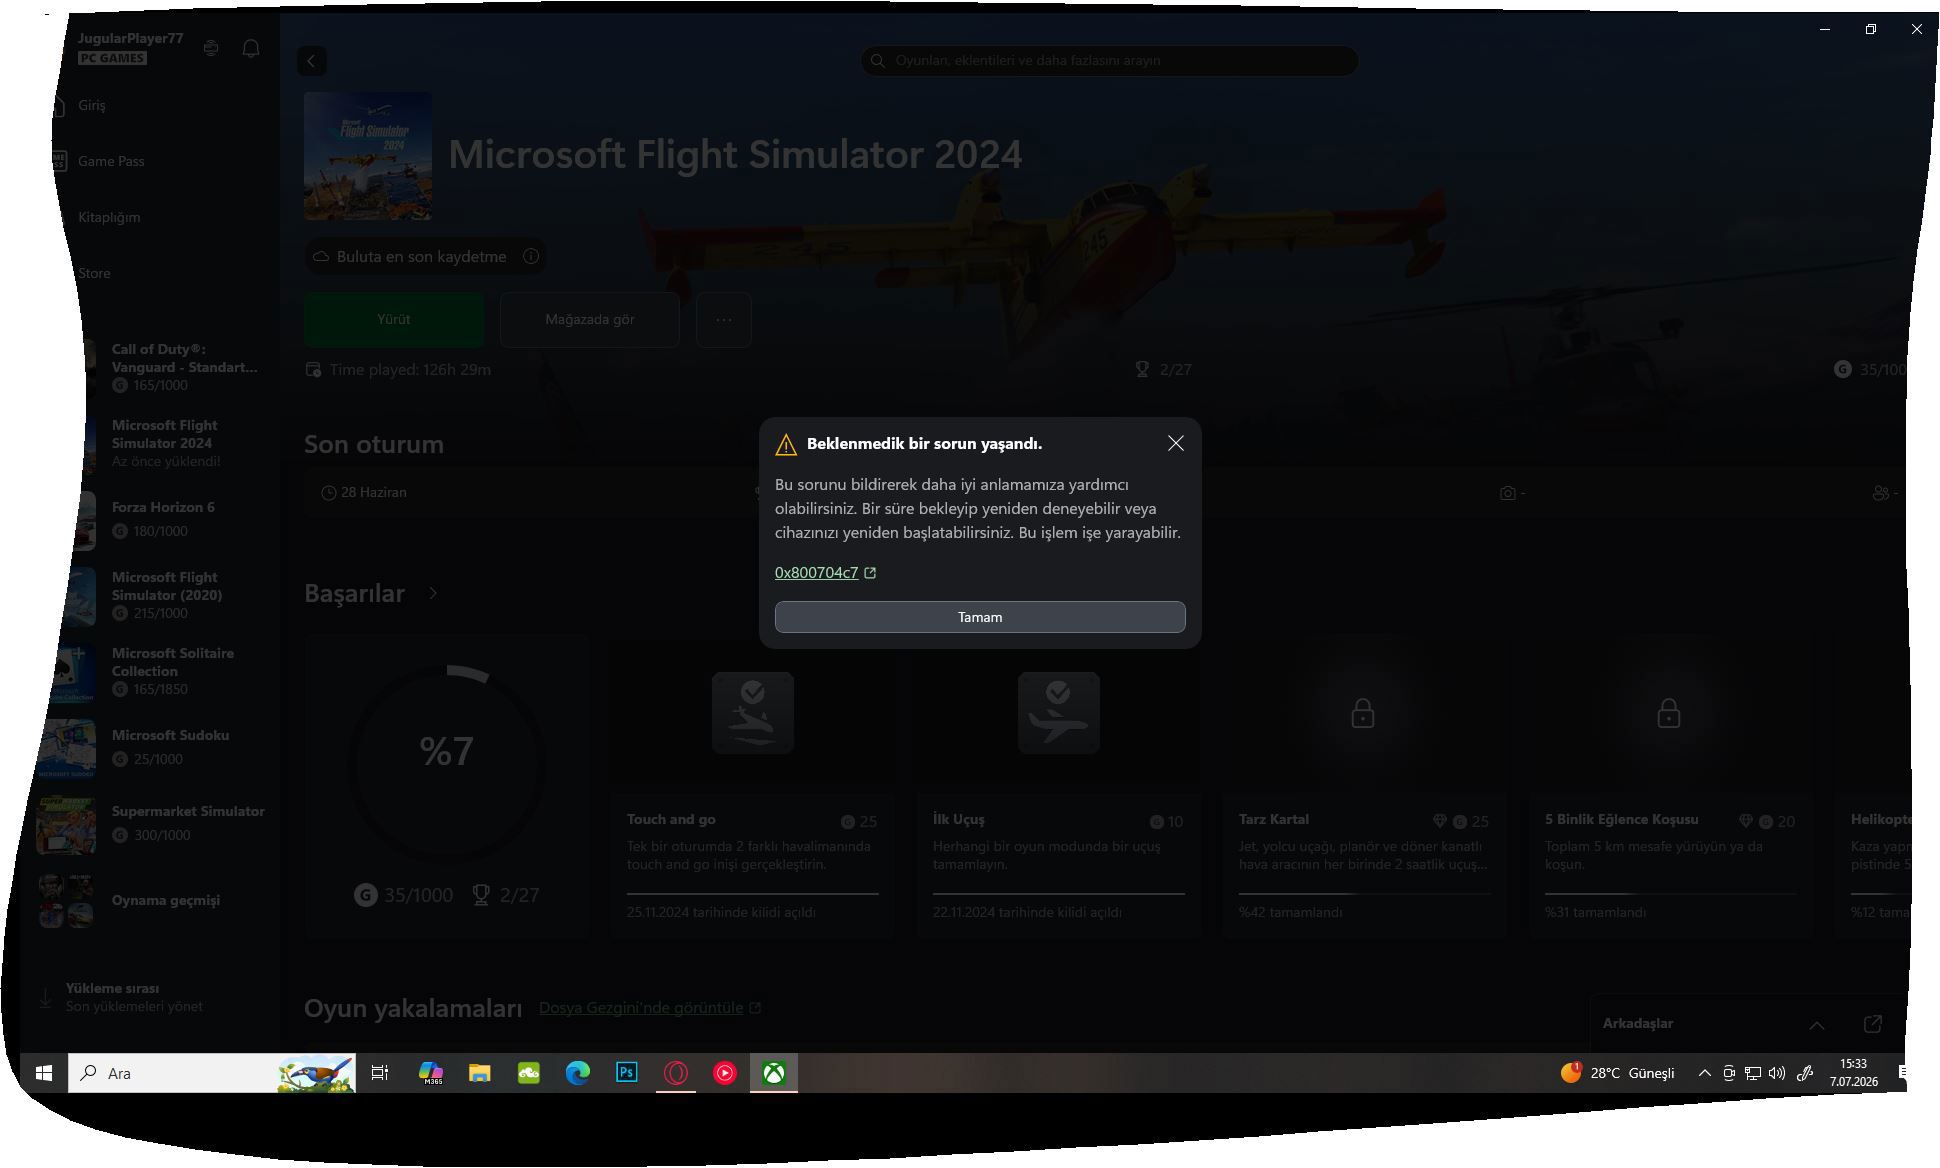Click the back arrow button

click(312, 61)
